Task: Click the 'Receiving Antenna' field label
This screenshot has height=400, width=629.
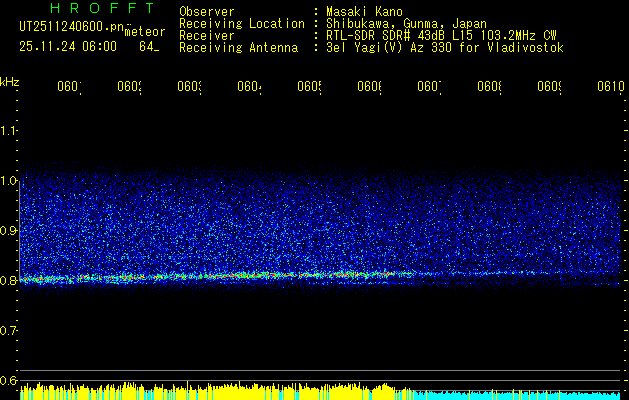Action: (238, 48)
